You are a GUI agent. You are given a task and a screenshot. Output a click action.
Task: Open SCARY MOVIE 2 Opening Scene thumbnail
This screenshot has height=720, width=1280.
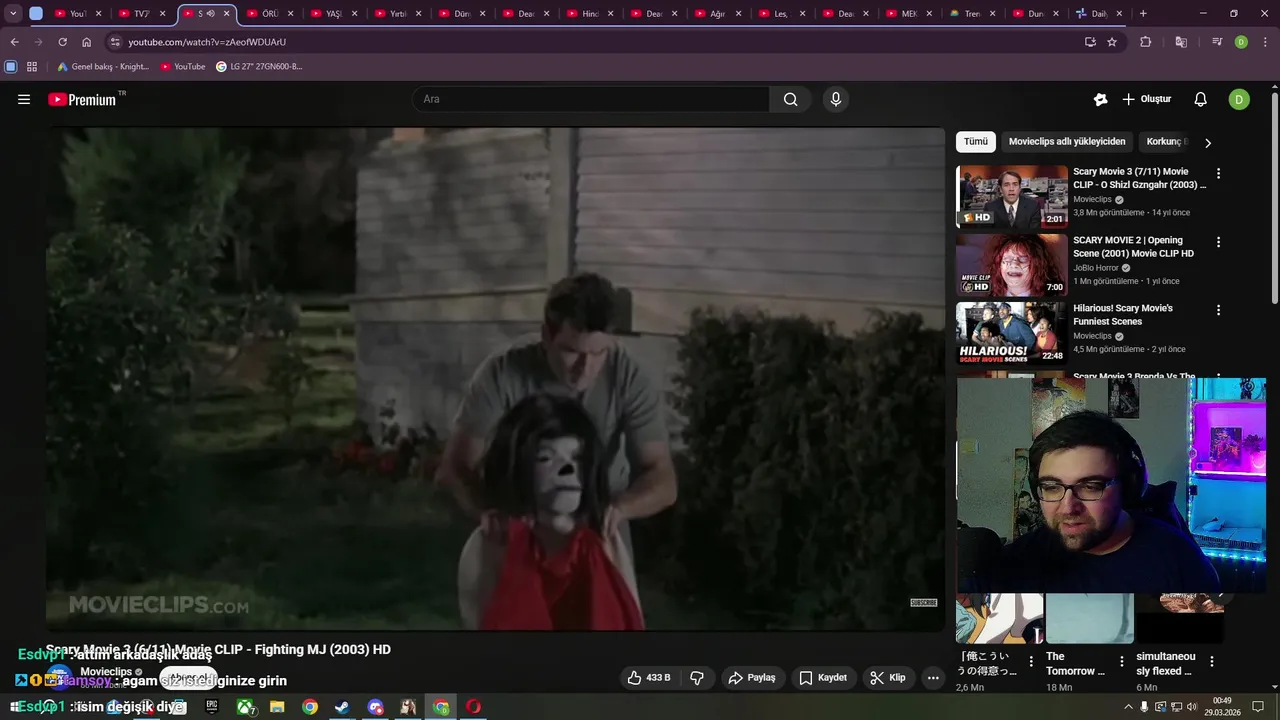(x=1012, y=265)
